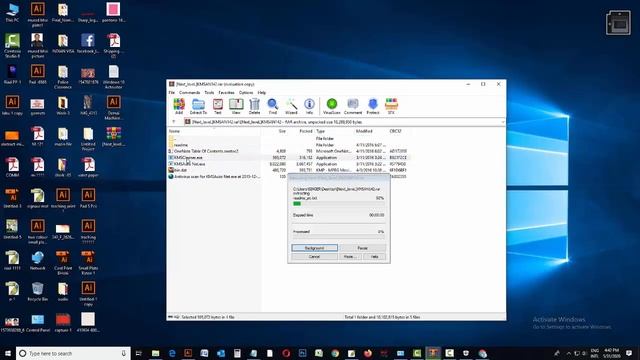Screen dimensions: 640x360
Task: Click the Small Plate Rotex Illustrator desktop file
Action: click(x=88, y=262)
